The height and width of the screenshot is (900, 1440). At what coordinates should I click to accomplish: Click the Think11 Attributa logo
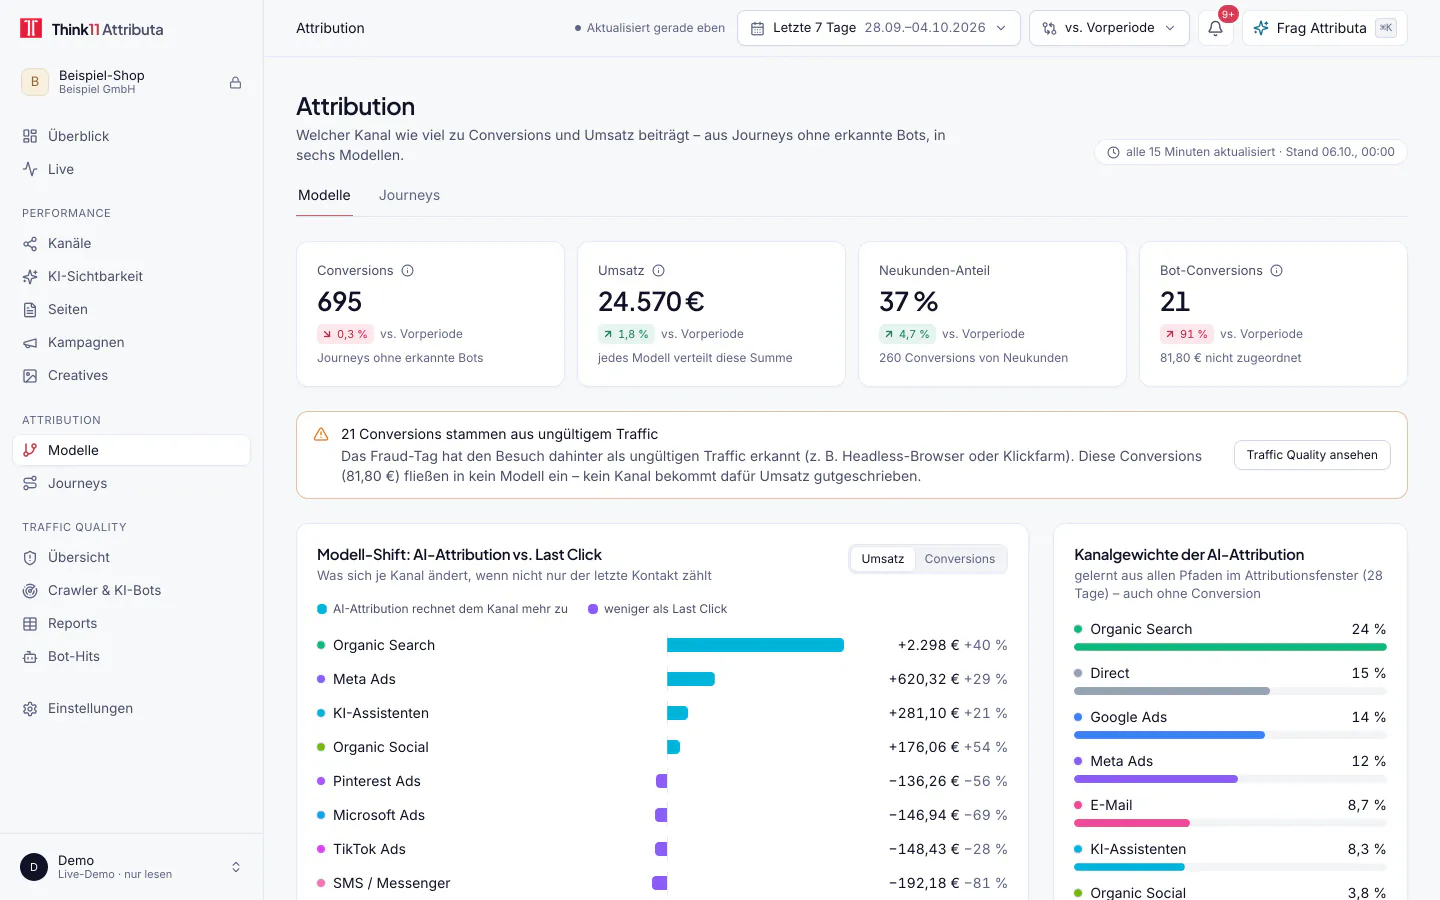92,29
